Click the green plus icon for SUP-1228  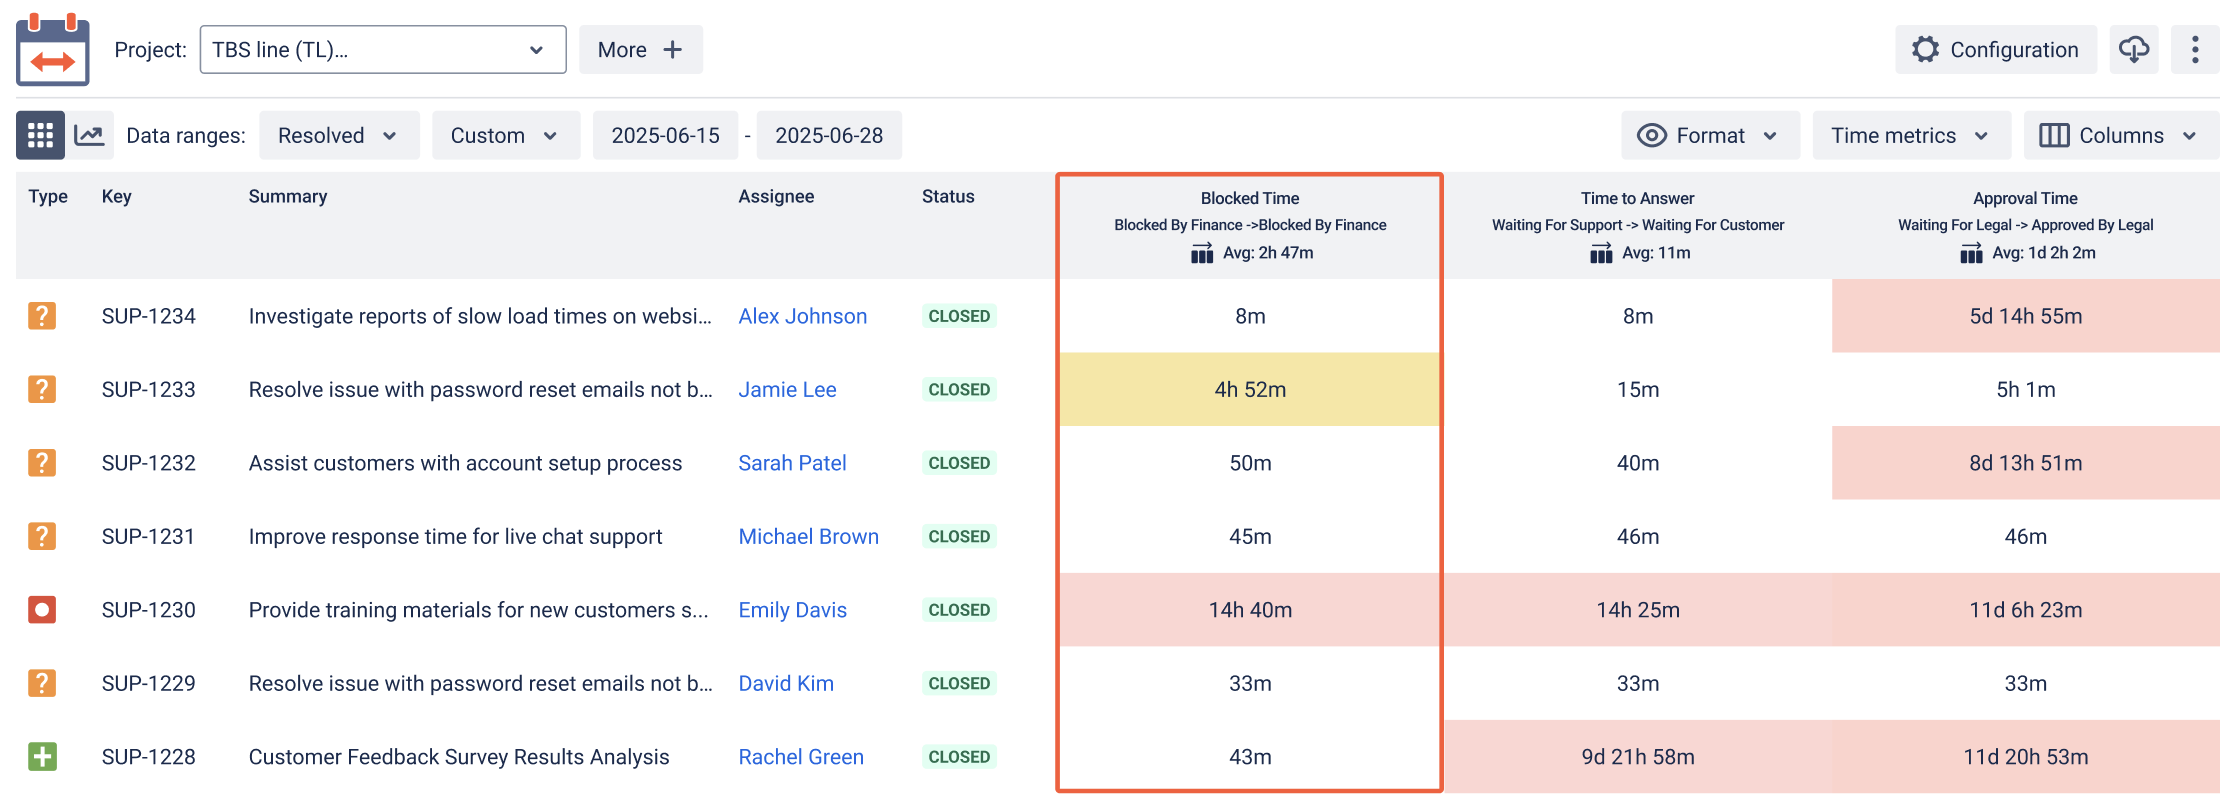click(42, 757)
